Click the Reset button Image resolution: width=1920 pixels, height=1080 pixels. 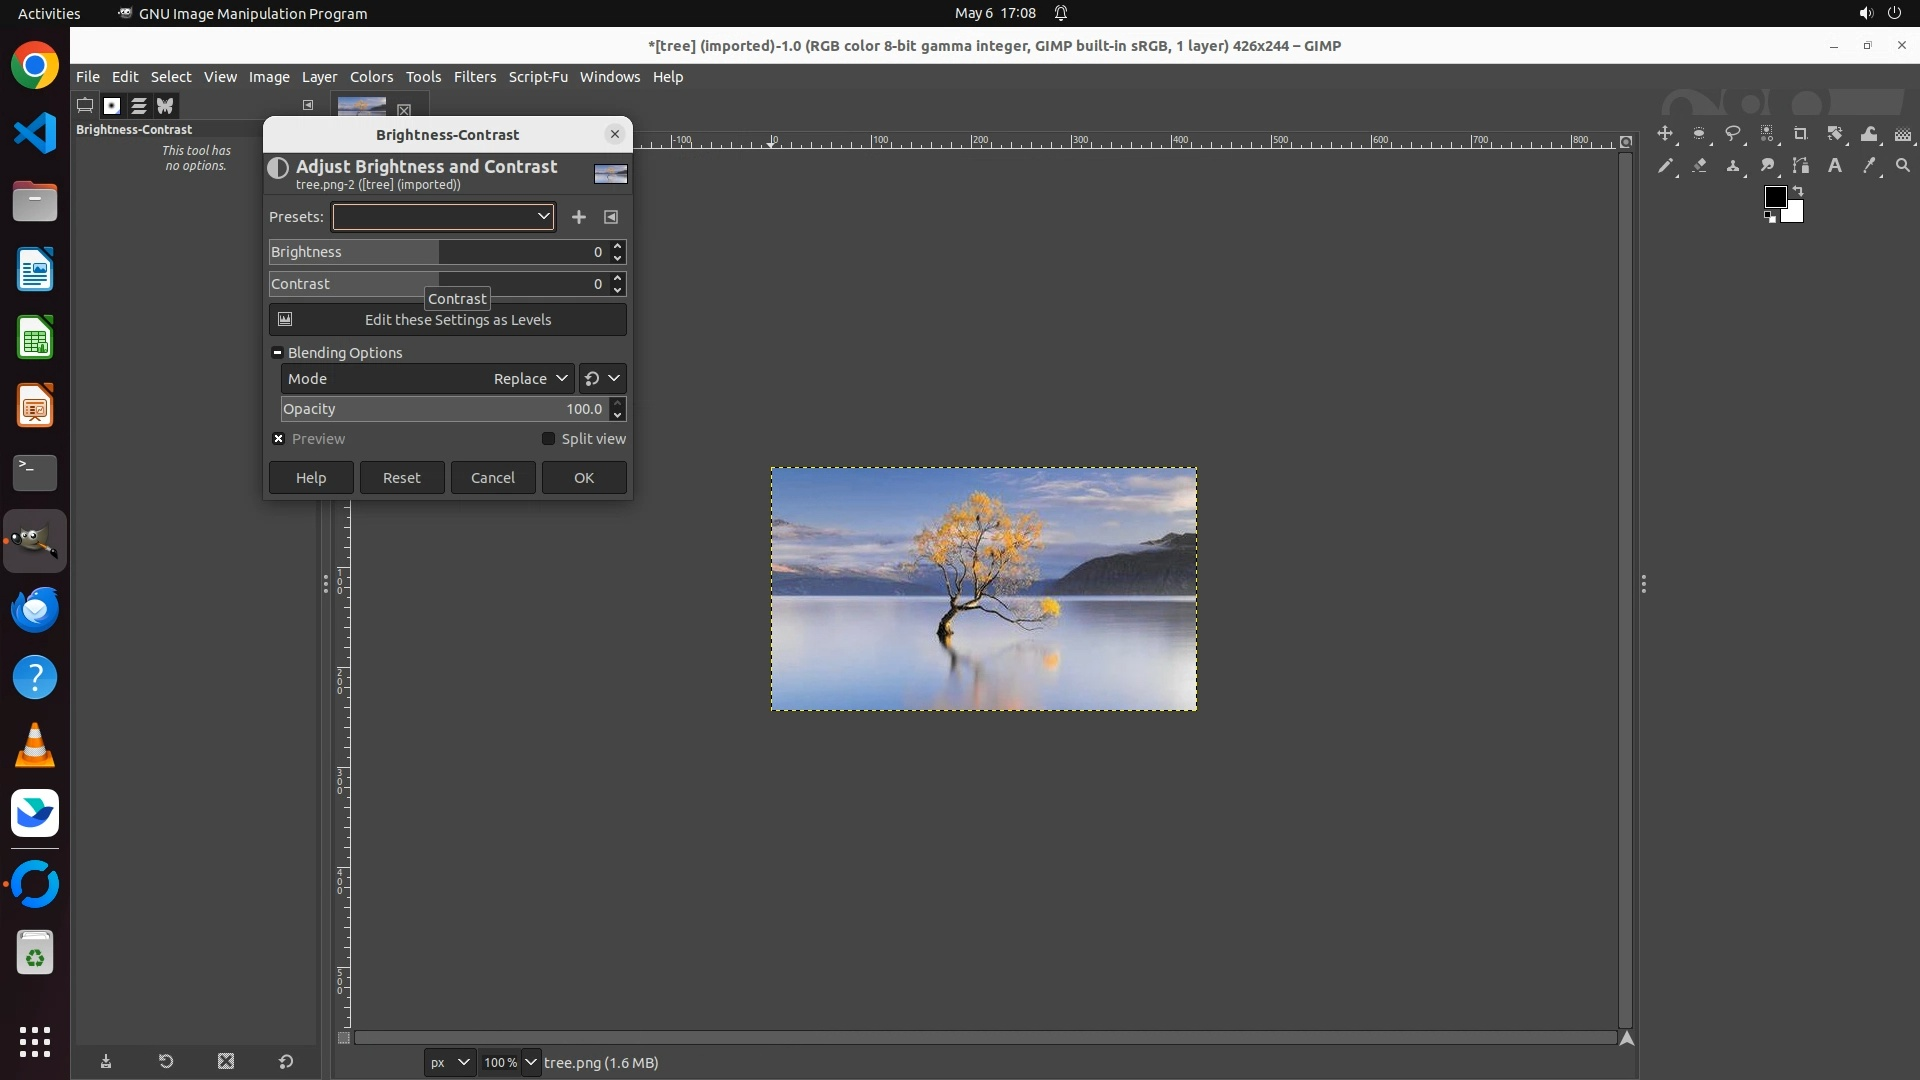coord(402,478)
